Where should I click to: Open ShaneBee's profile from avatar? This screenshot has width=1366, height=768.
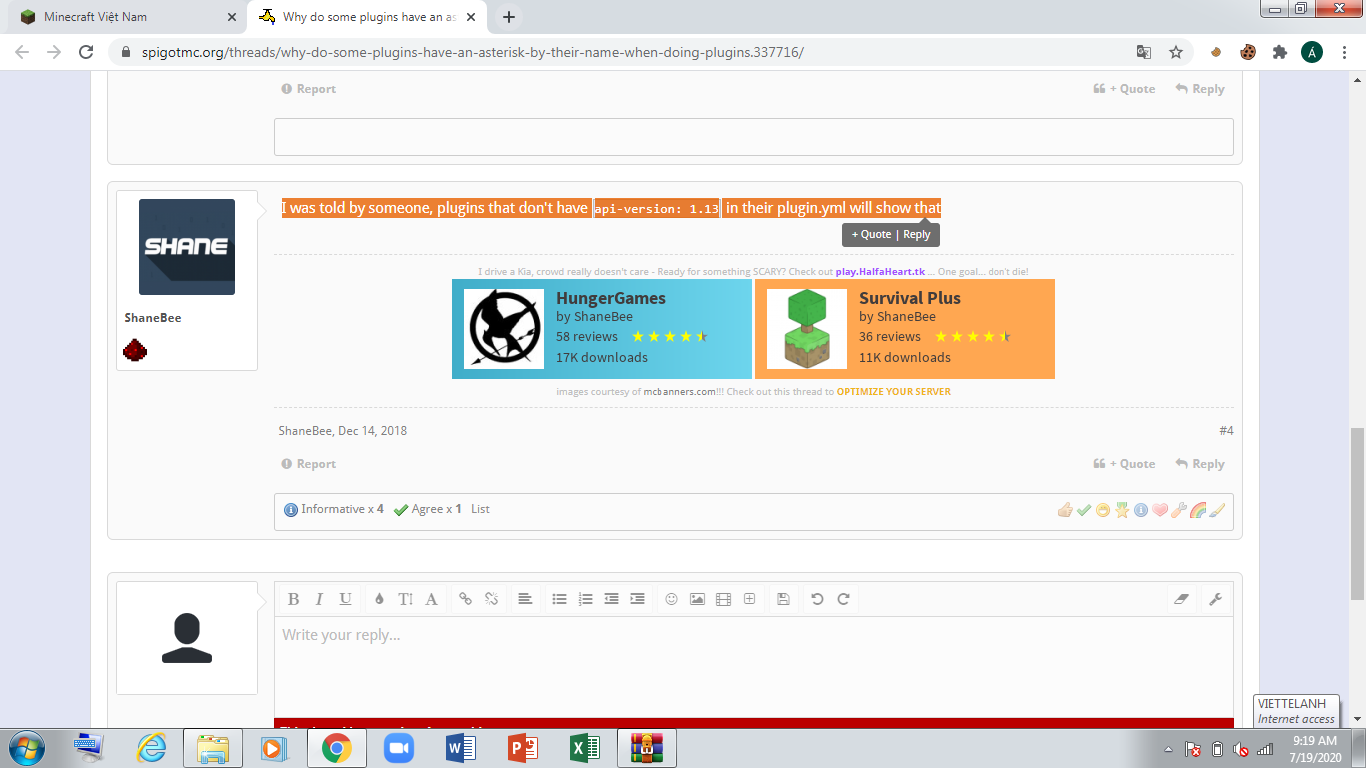187,247
